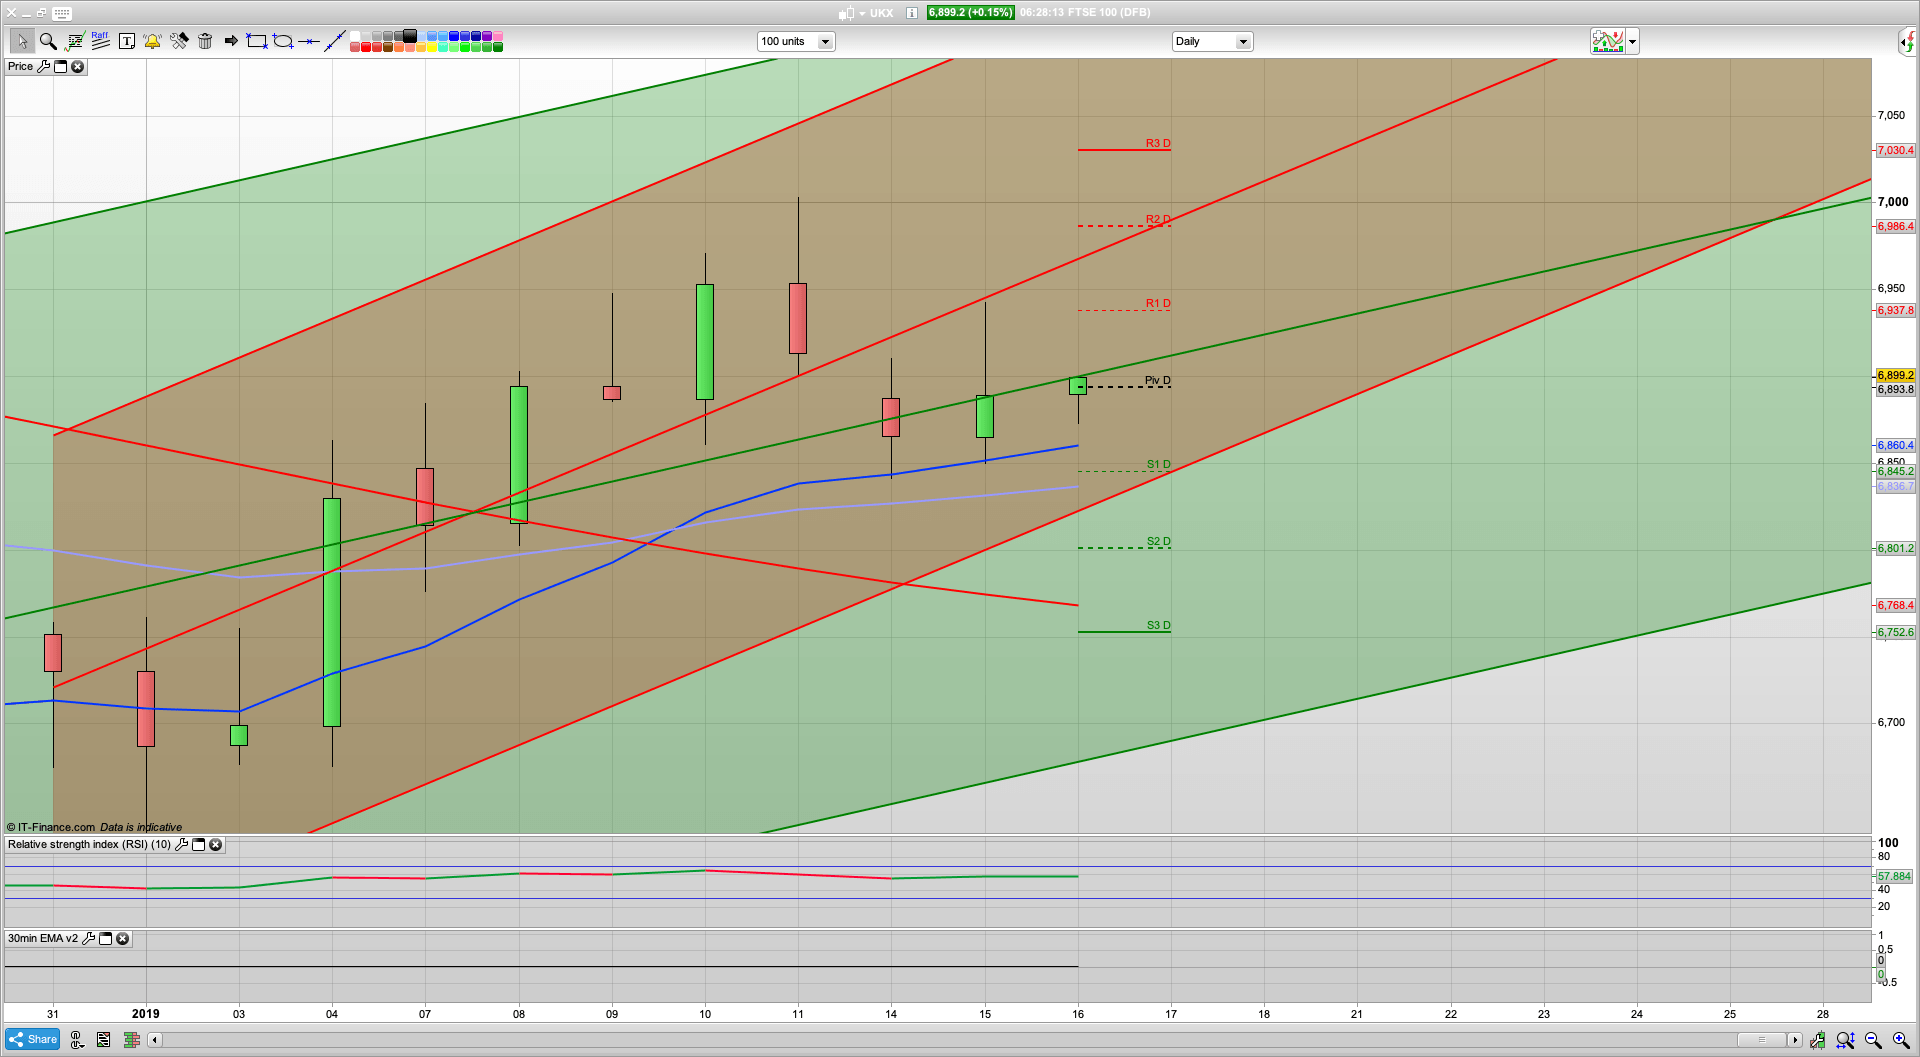Select the Text annotation tool

tap(126, 41)
